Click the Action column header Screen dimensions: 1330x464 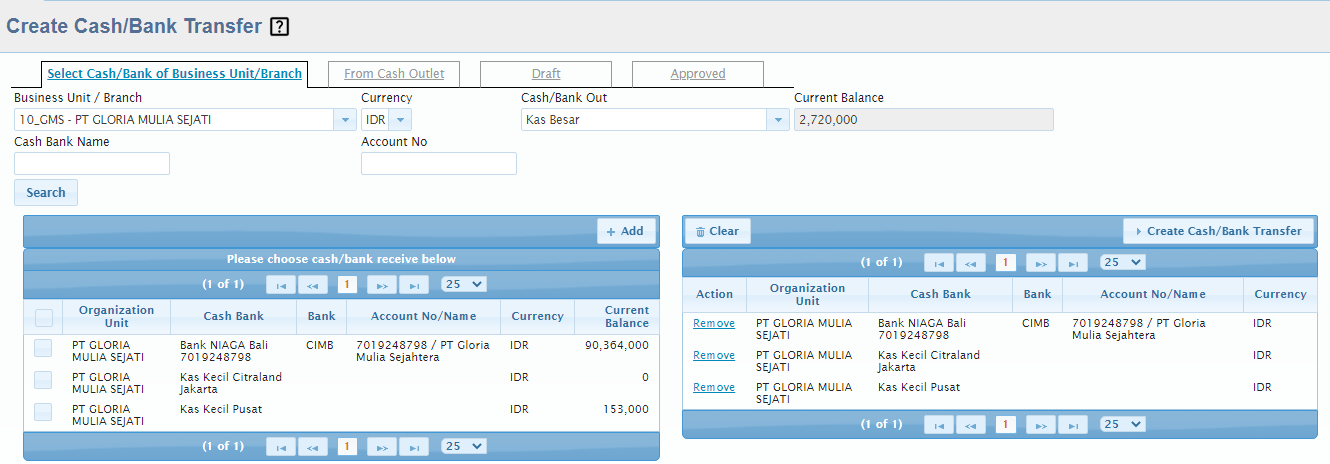pos(715,295)
